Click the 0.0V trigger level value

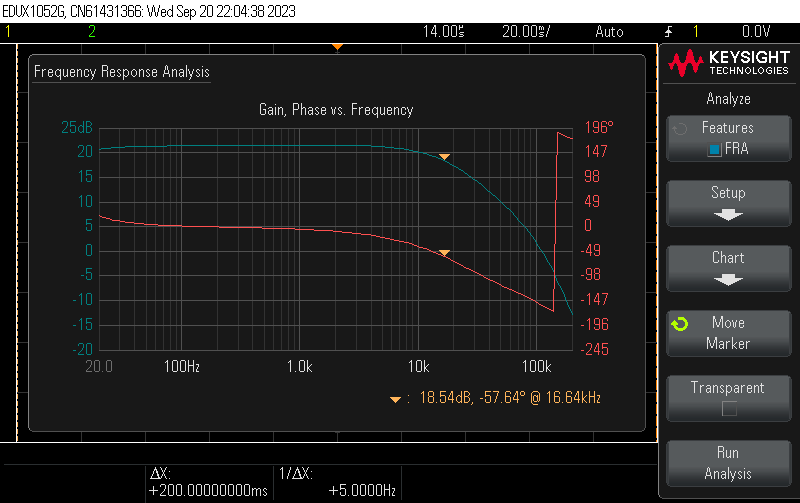pyautogui.click(x=756, y=32)
